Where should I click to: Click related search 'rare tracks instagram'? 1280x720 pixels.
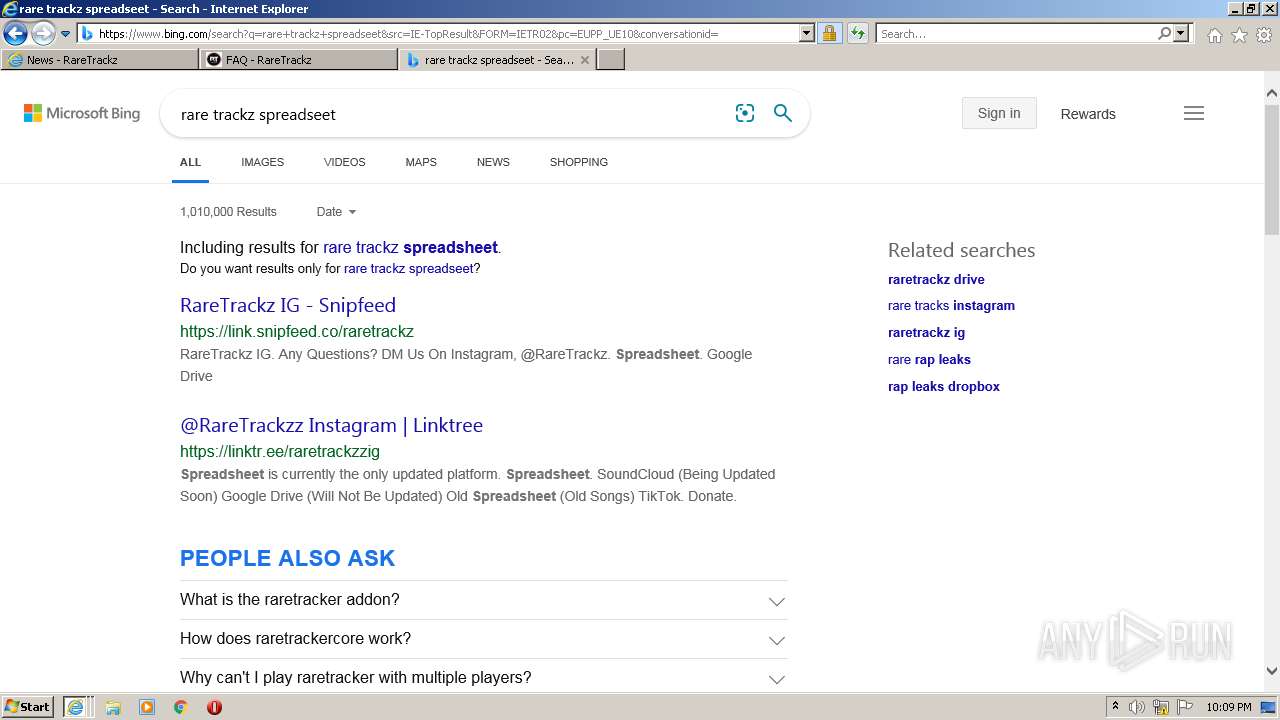(951, 306)
